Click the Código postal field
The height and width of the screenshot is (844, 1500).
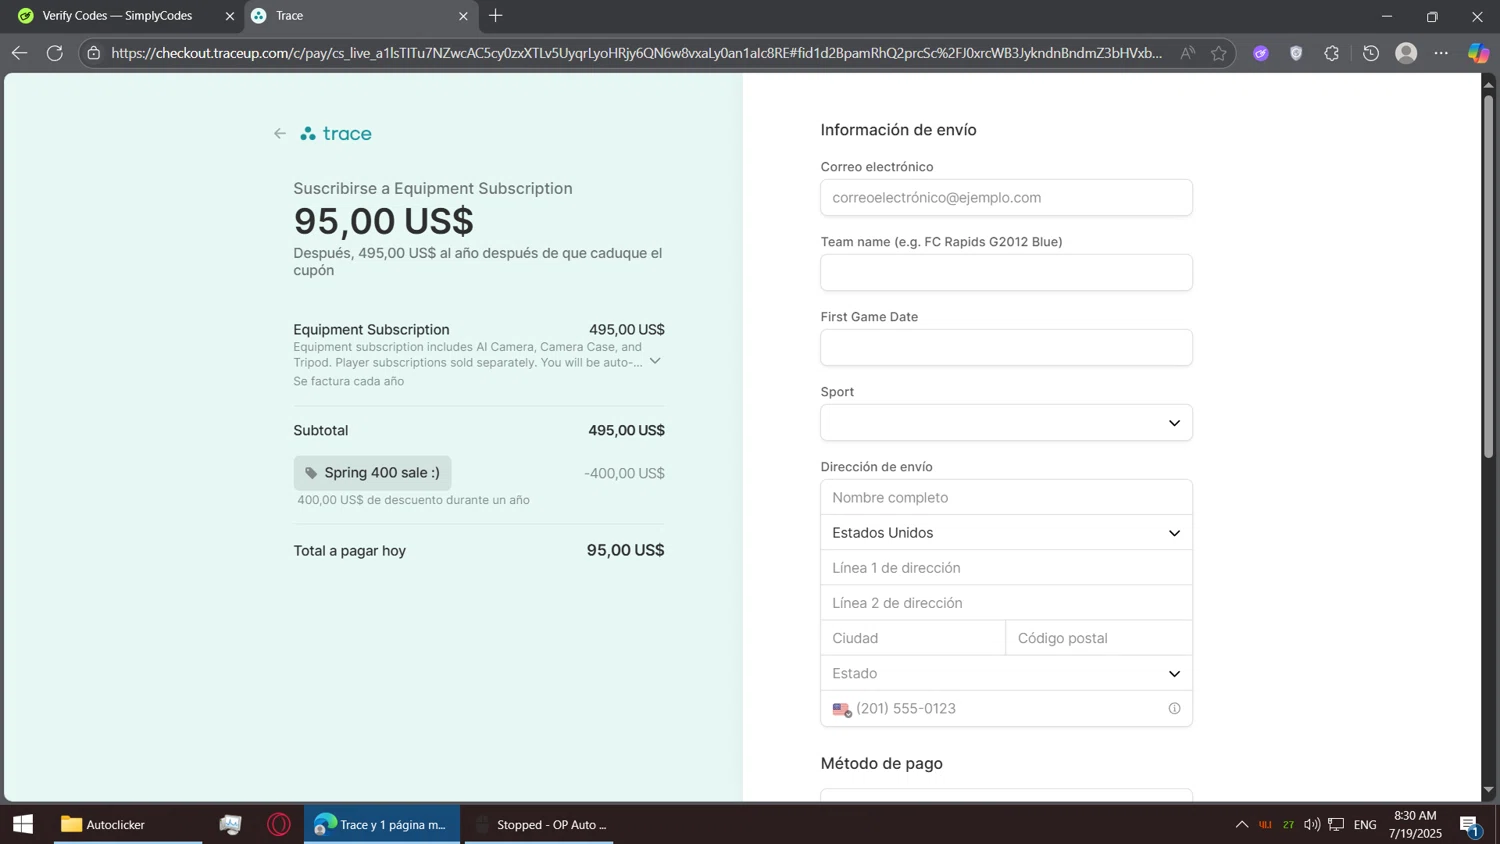pyautogui.click(x=1099, y=638)
